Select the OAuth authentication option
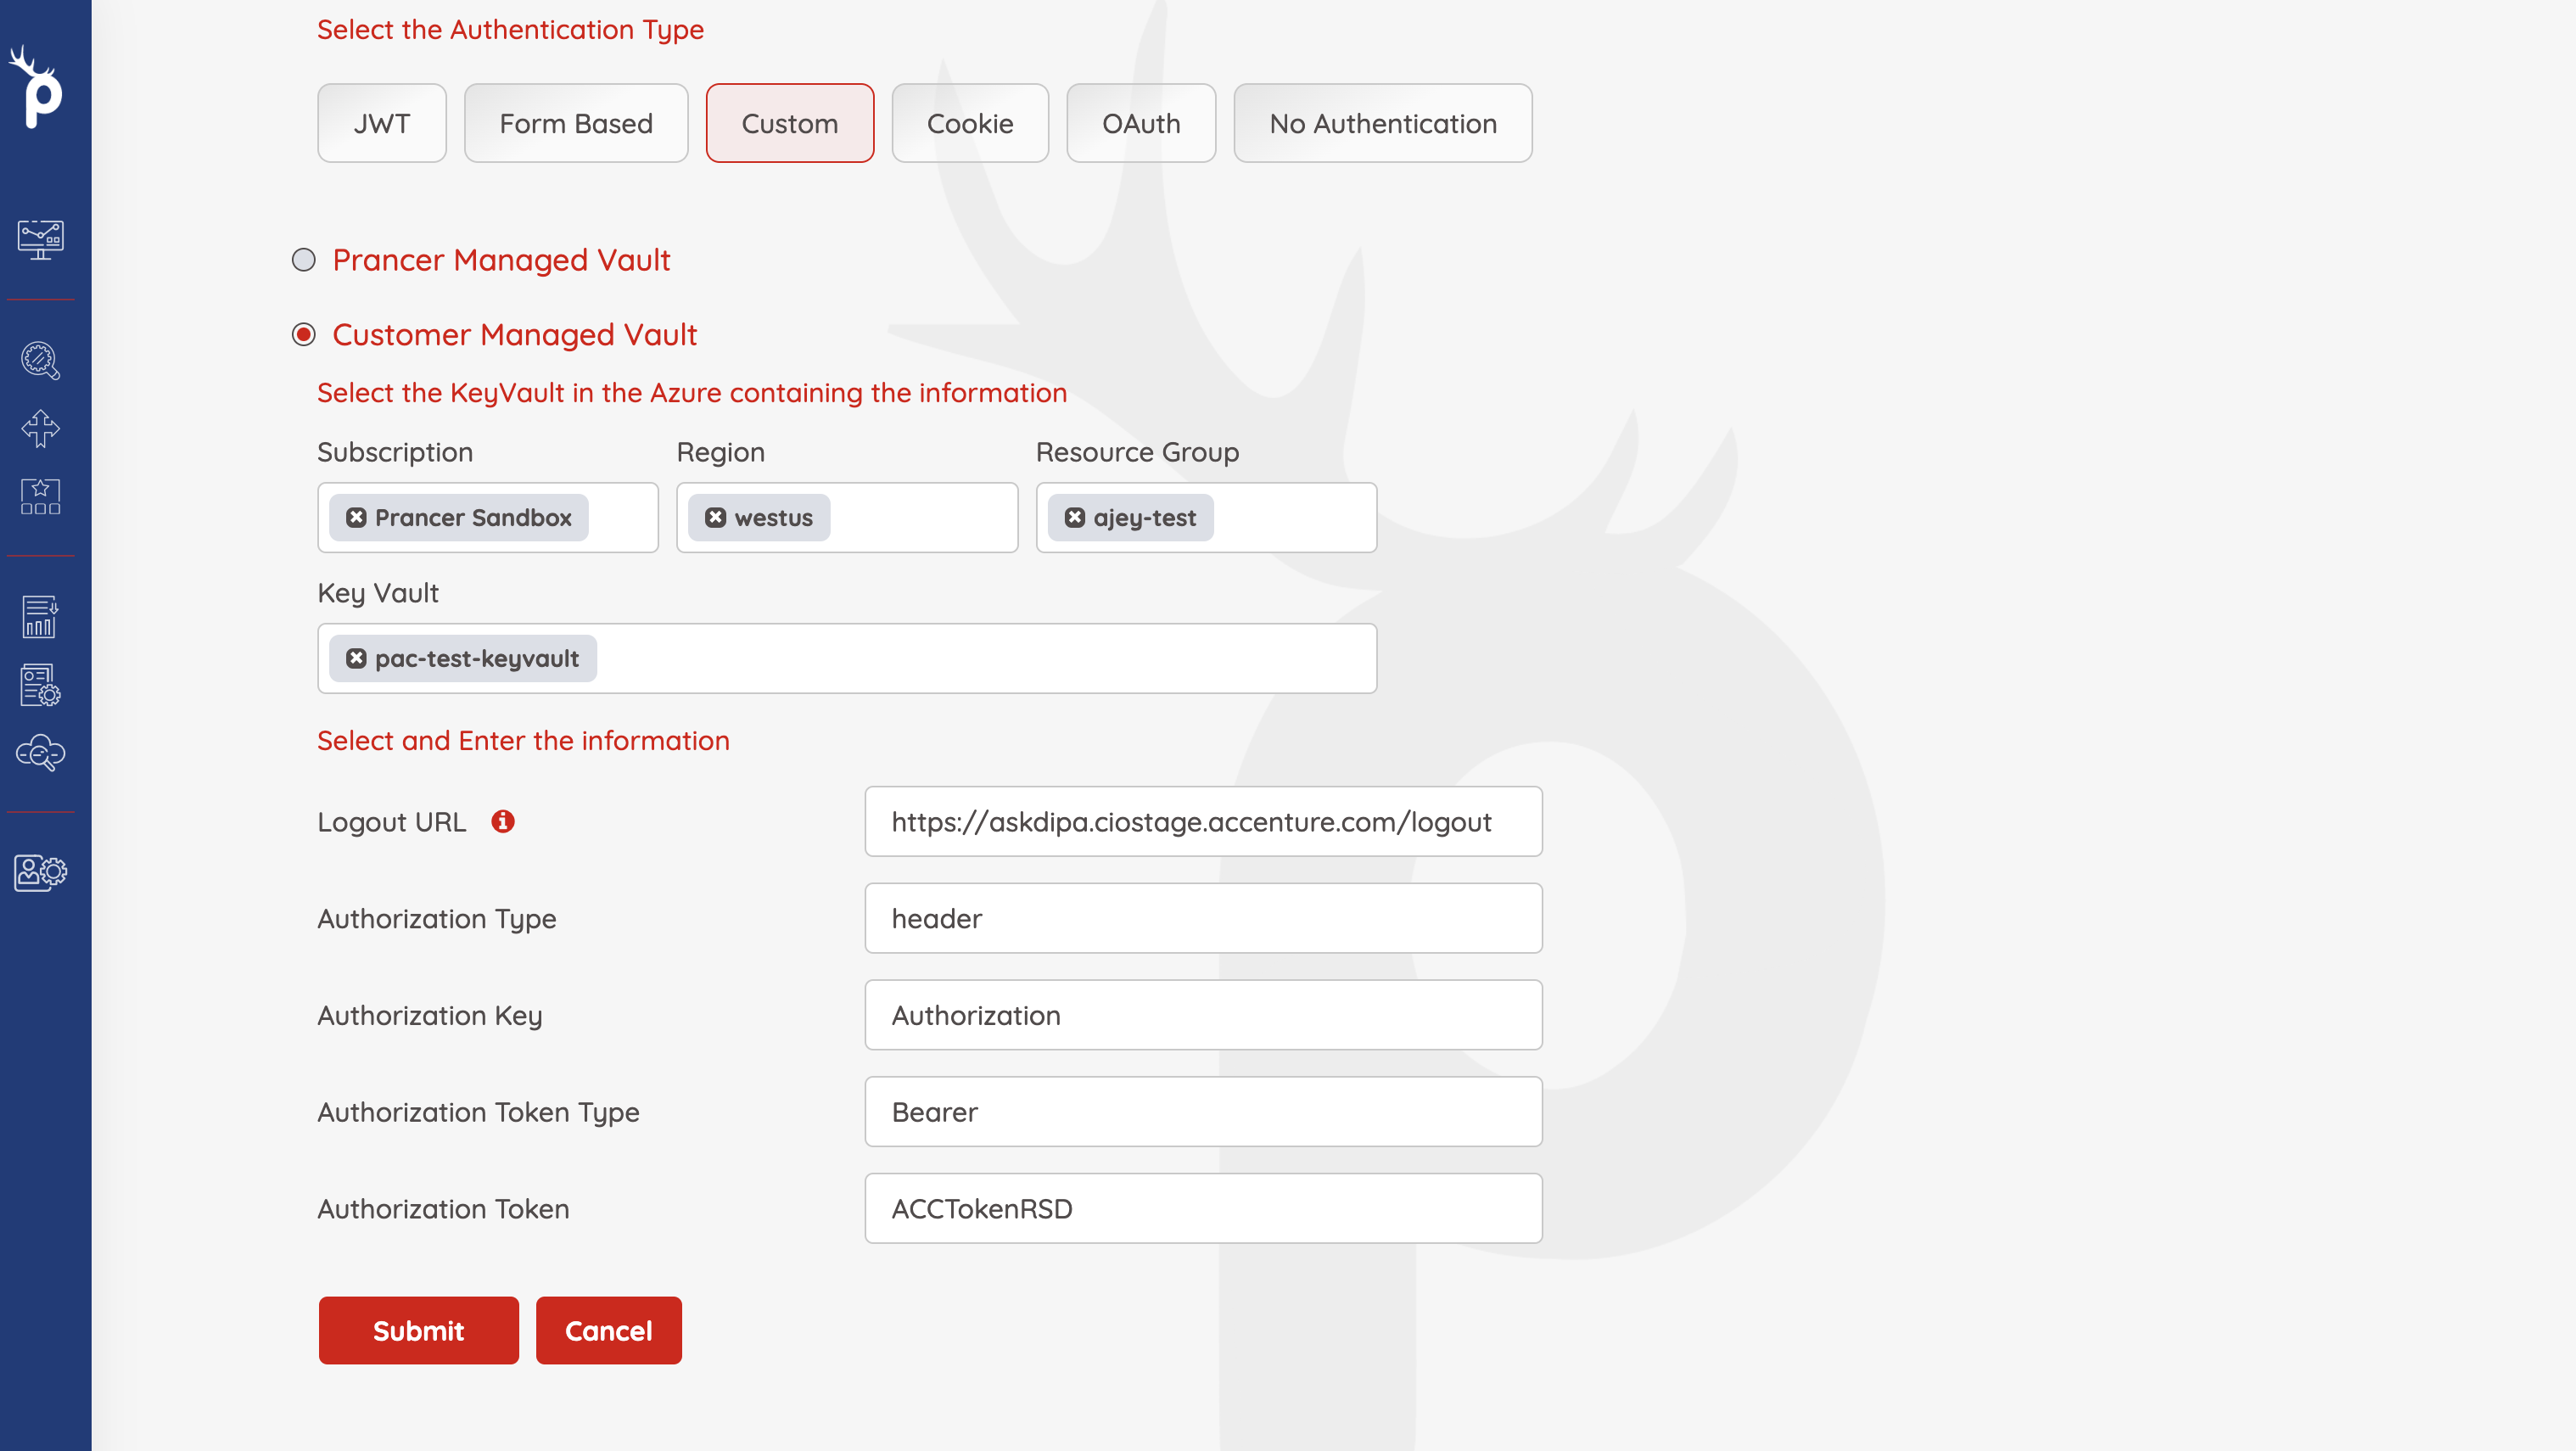This screenshot has width=2576, height=1451. [x=1141, y=122]
